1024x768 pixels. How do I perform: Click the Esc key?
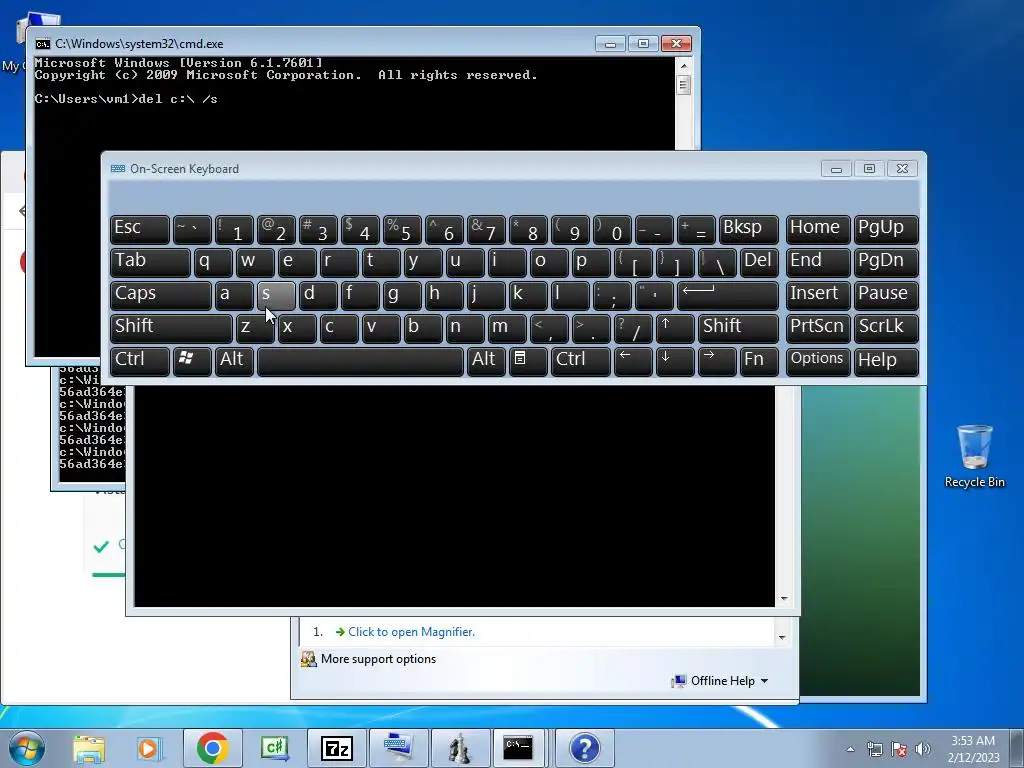coord(140,229)
